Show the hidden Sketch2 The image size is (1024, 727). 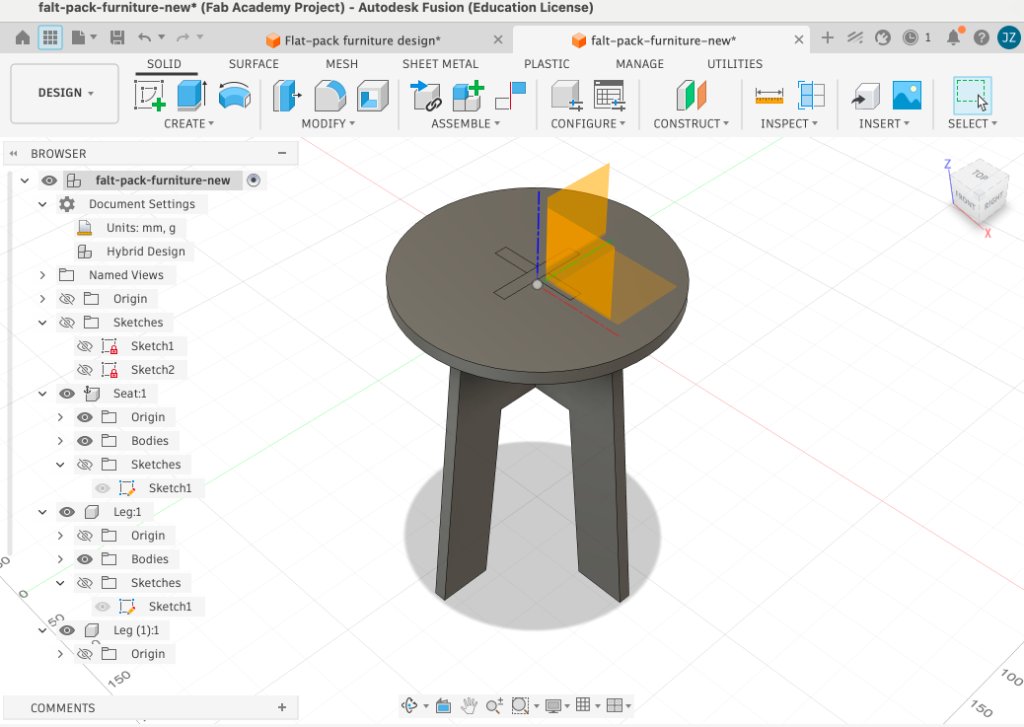84,370
